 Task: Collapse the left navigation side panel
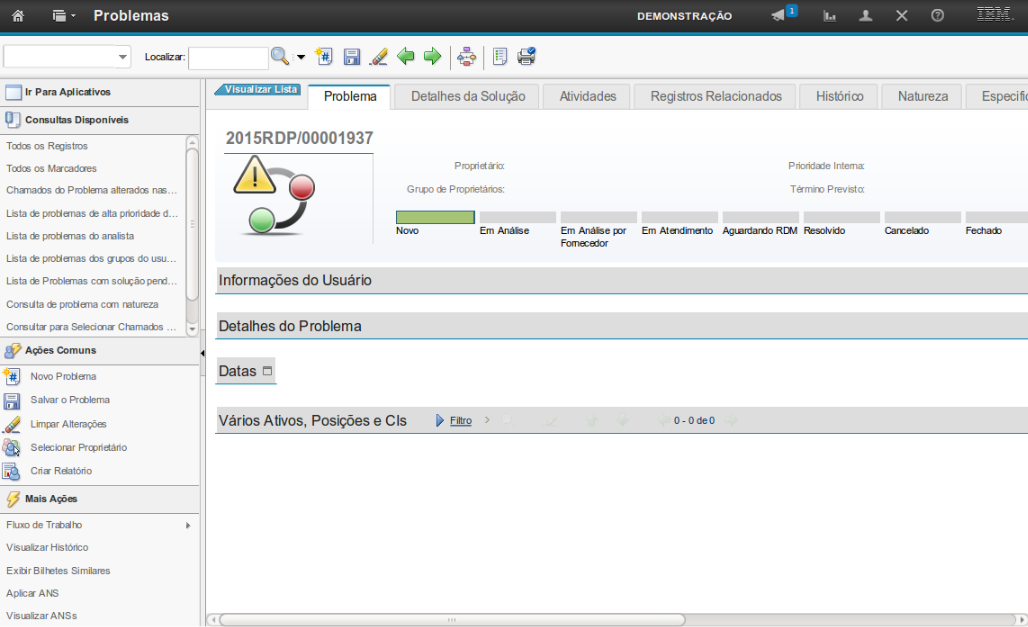[202, 353]
